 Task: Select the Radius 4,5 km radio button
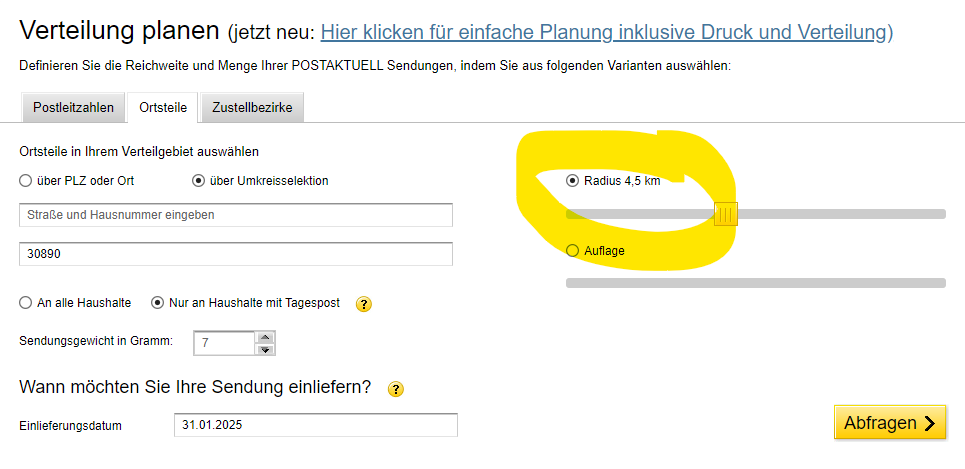pyautogui.click(x=572, y=181)
